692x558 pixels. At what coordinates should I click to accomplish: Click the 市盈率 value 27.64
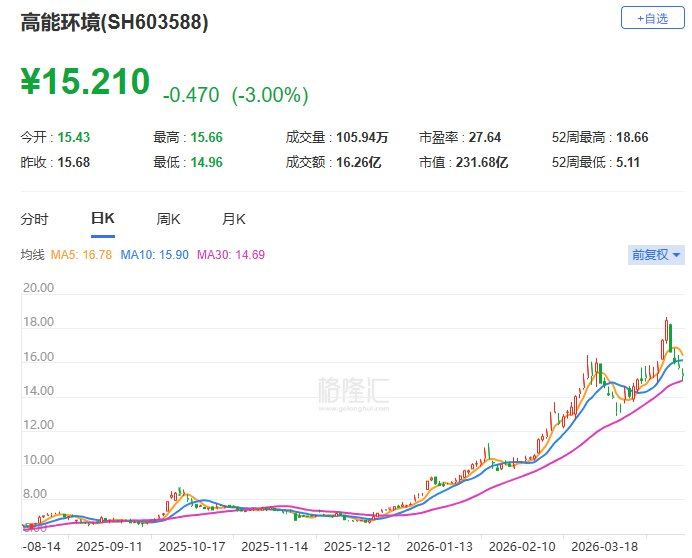485,137
